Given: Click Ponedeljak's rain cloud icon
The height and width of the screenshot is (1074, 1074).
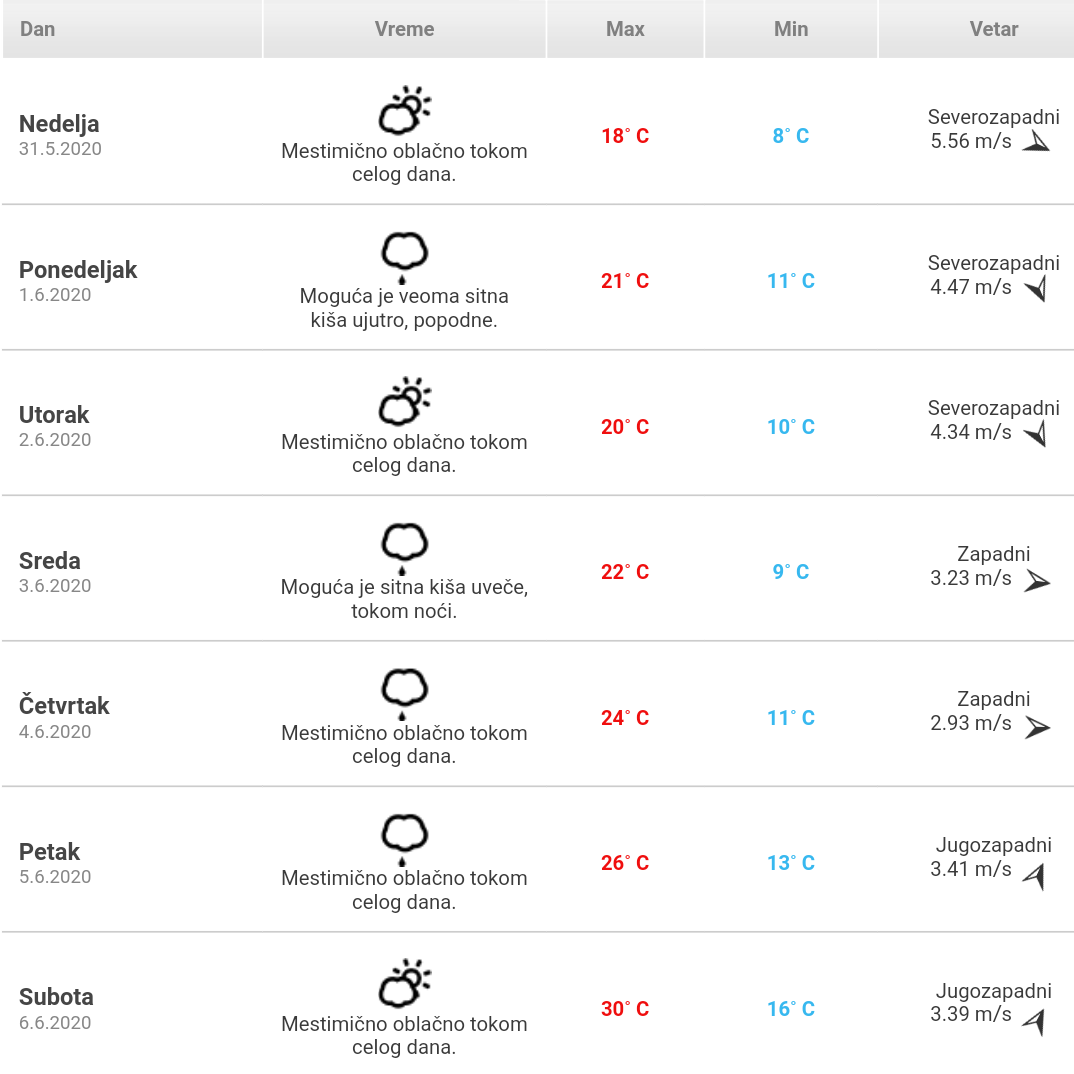Looking at the screenshot, I should pyautogui.click(x=404, y=256).
